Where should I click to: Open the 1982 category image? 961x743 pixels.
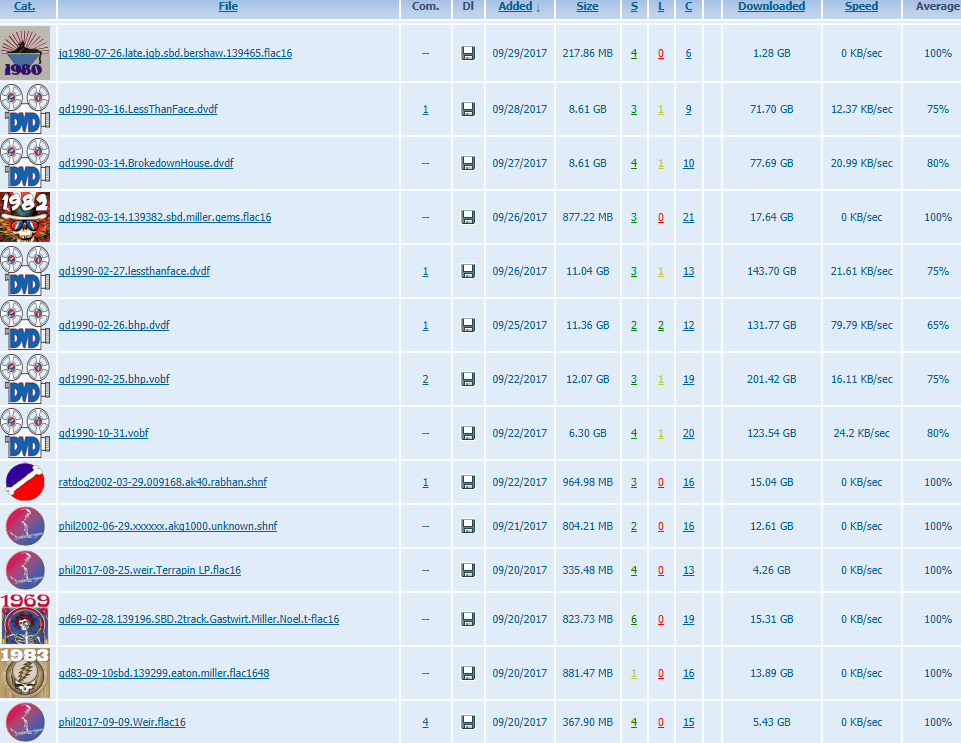[x=25, y=217]
